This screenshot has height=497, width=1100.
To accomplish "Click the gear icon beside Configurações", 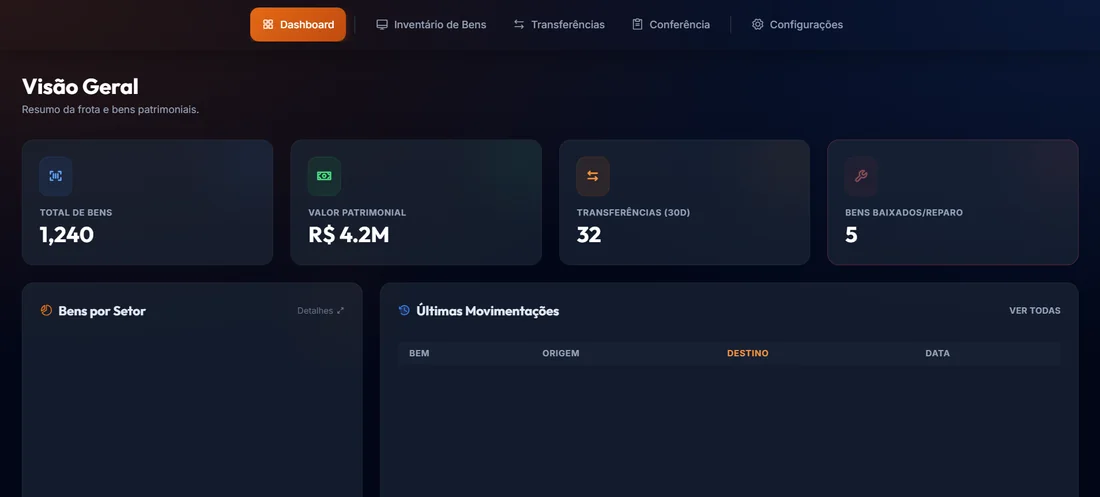I will [x=757, y=25].
